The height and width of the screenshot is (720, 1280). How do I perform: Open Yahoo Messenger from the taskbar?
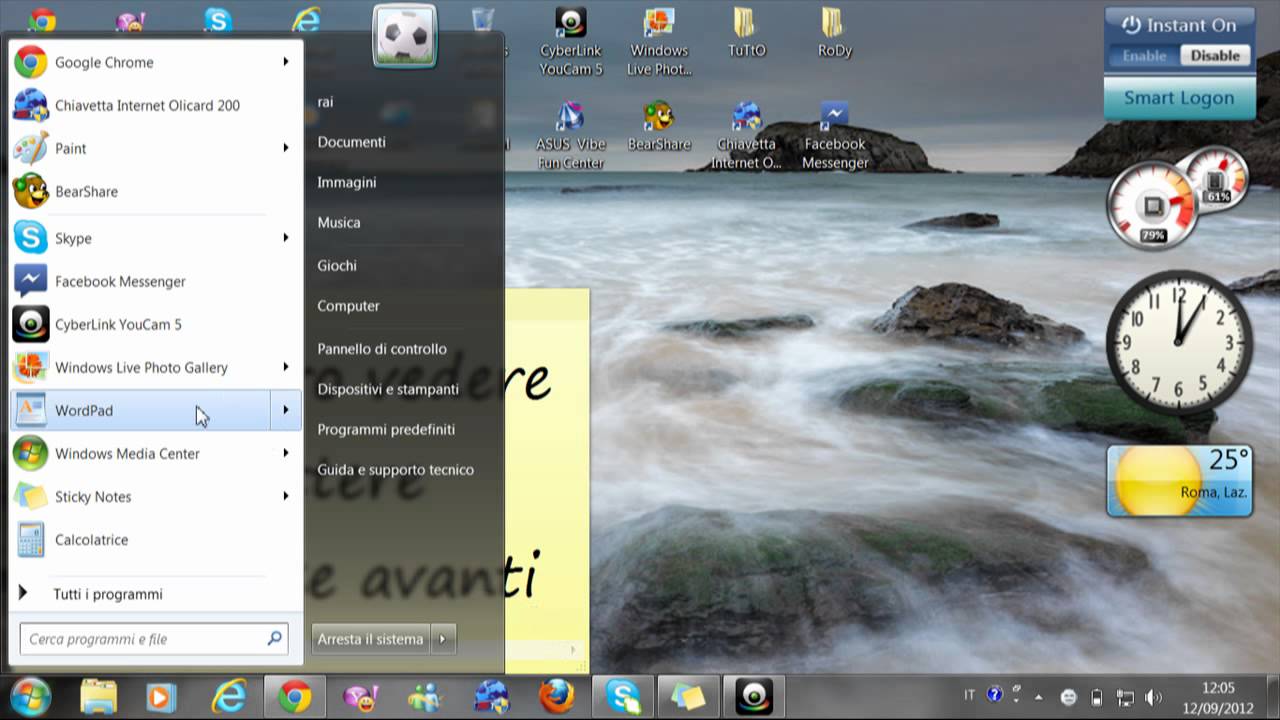coord(360,696)
